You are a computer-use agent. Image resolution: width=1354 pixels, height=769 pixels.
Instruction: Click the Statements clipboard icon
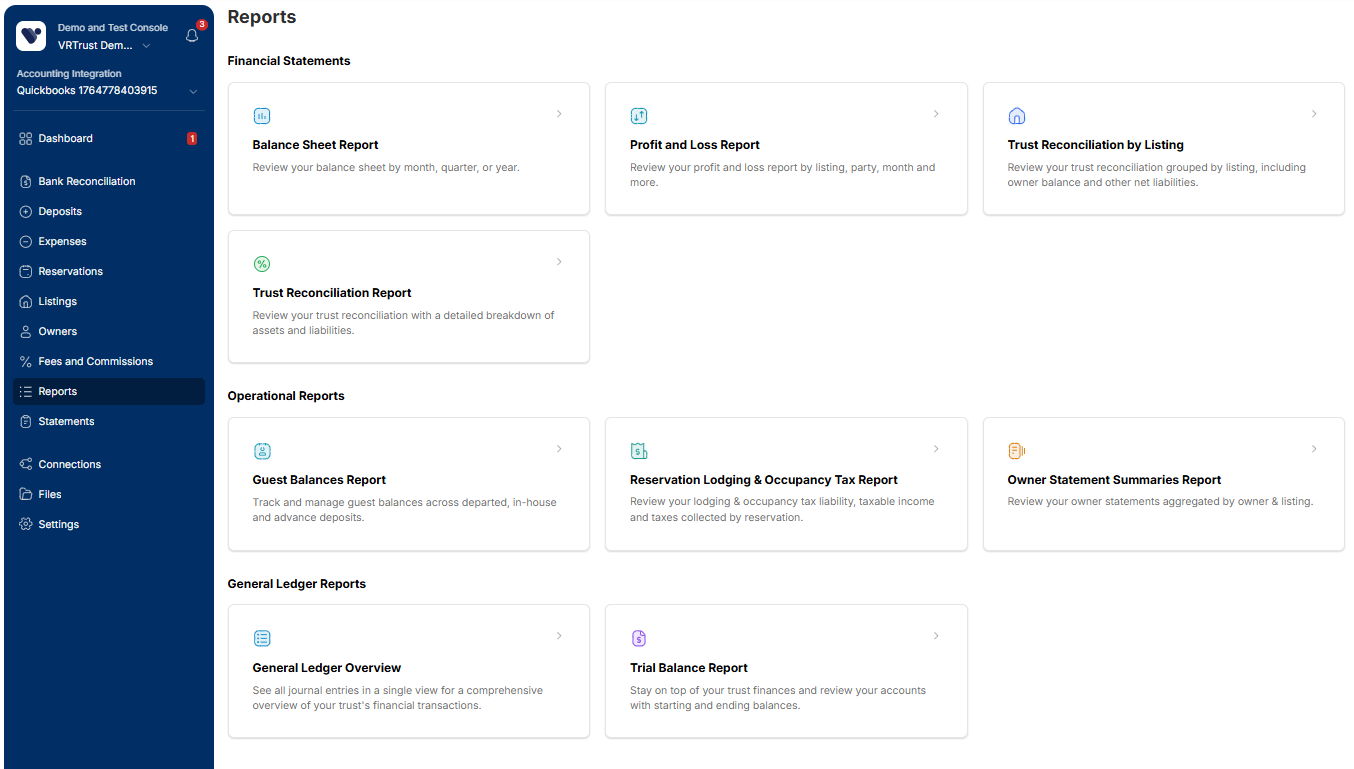(26, 422)
